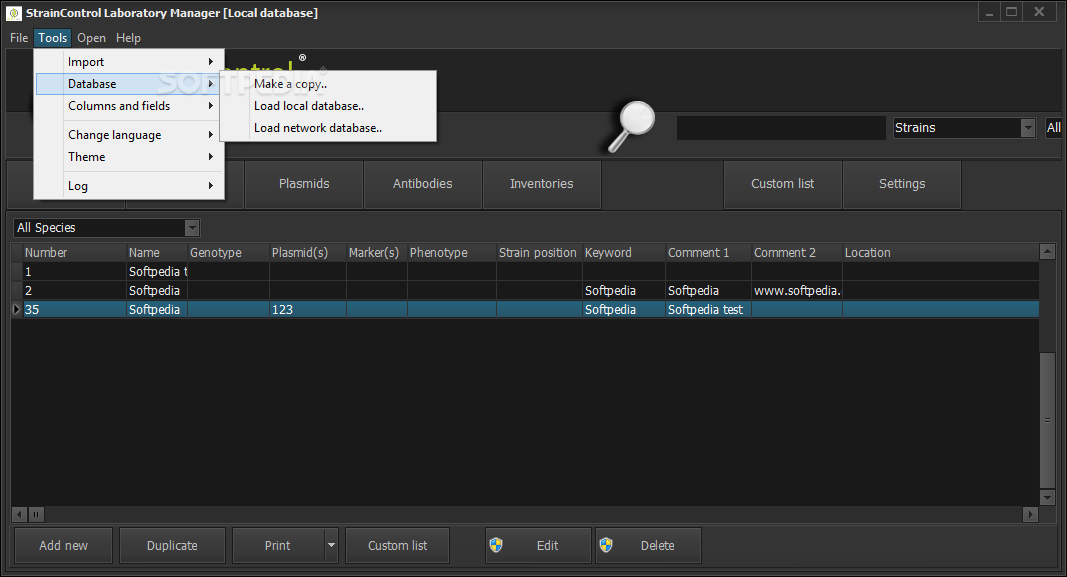Screen dimensions: 1067x577
Task: Click the All button beside Strains
Action: click(x=1053, y=128)
